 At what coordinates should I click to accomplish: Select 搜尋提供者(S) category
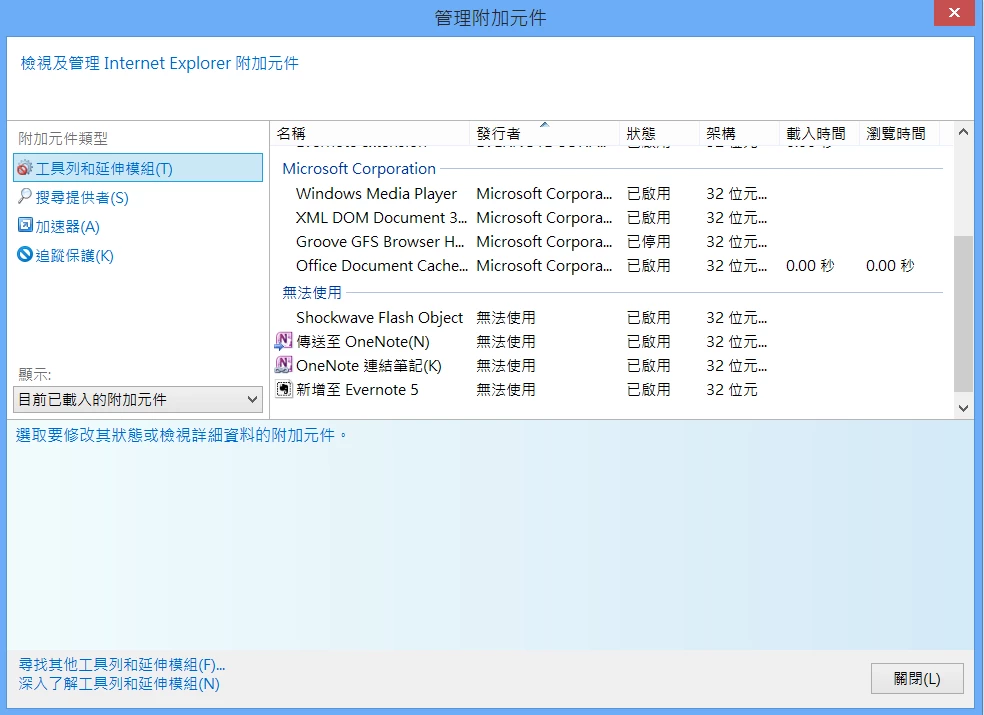click(82, 197)
